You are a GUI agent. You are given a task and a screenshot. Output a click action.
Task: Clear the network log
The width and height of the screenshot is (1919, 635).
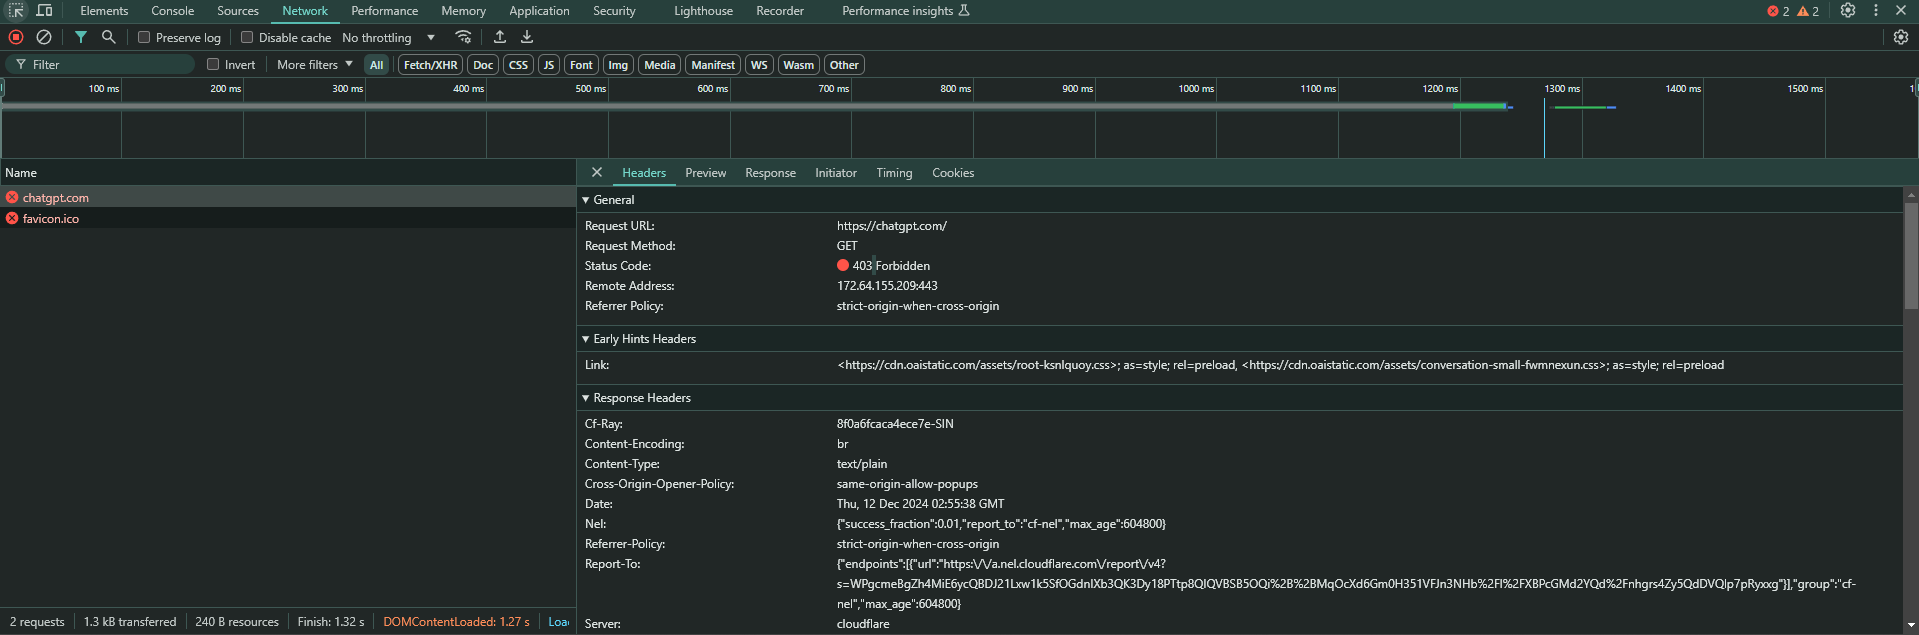(x=44, y=37)
